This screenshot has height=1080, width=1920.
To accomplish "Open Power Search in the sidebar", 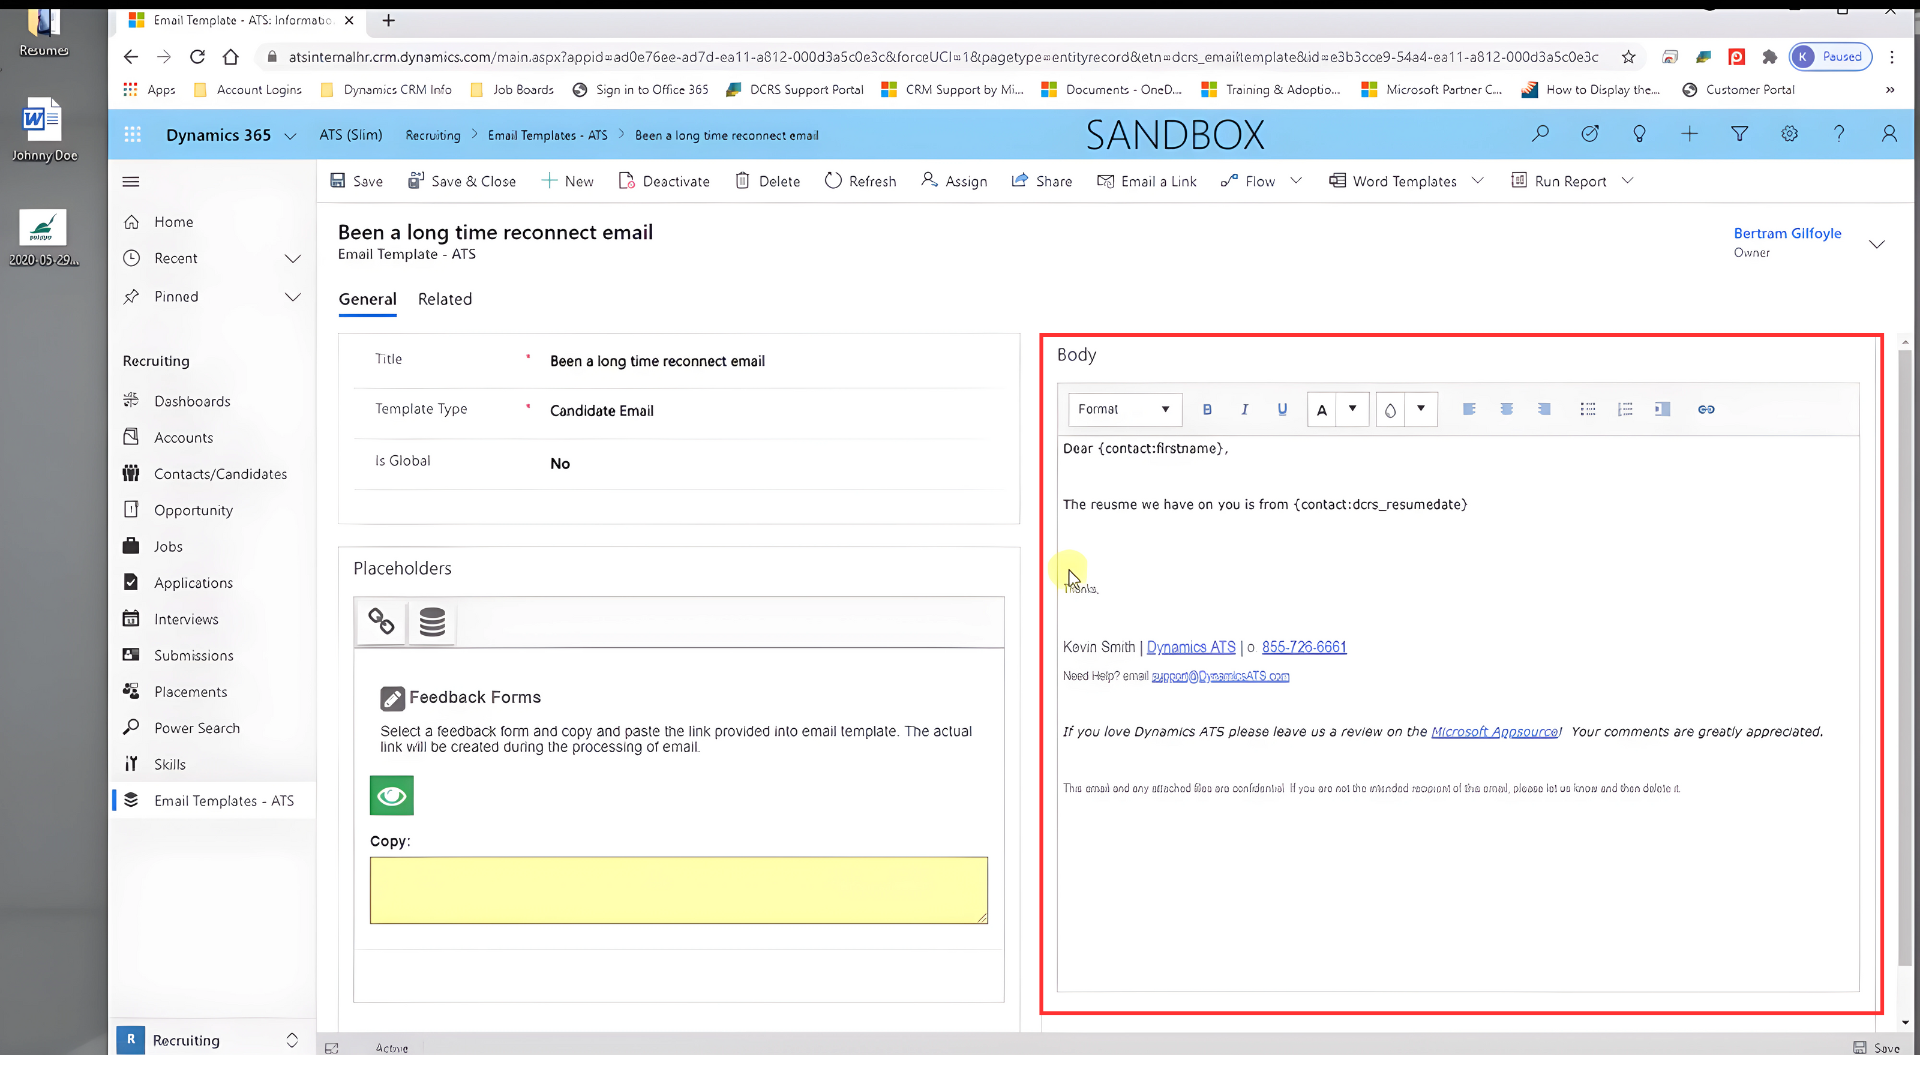I will pos(197,728).
